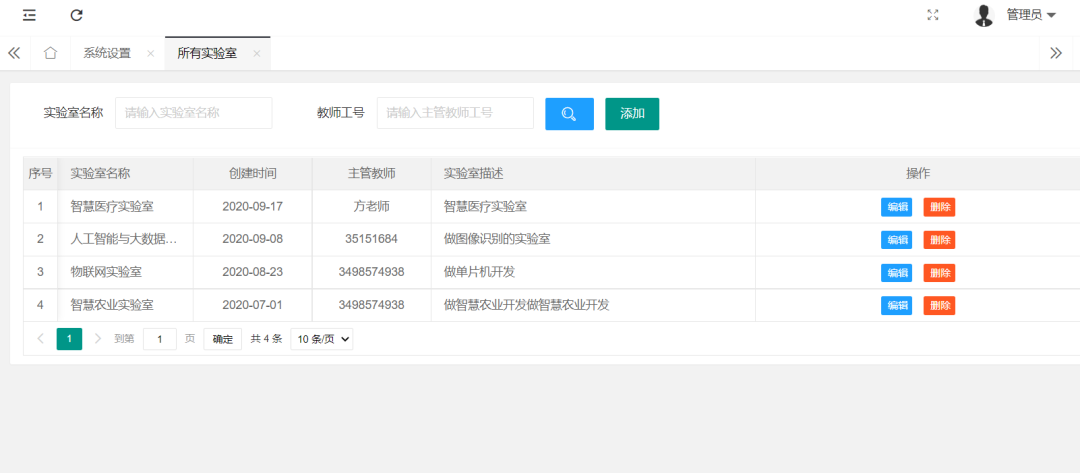Screen dimensions: 1080x473
Task: Click the 共 4 条 total count text
Action: tap(267, 339)
